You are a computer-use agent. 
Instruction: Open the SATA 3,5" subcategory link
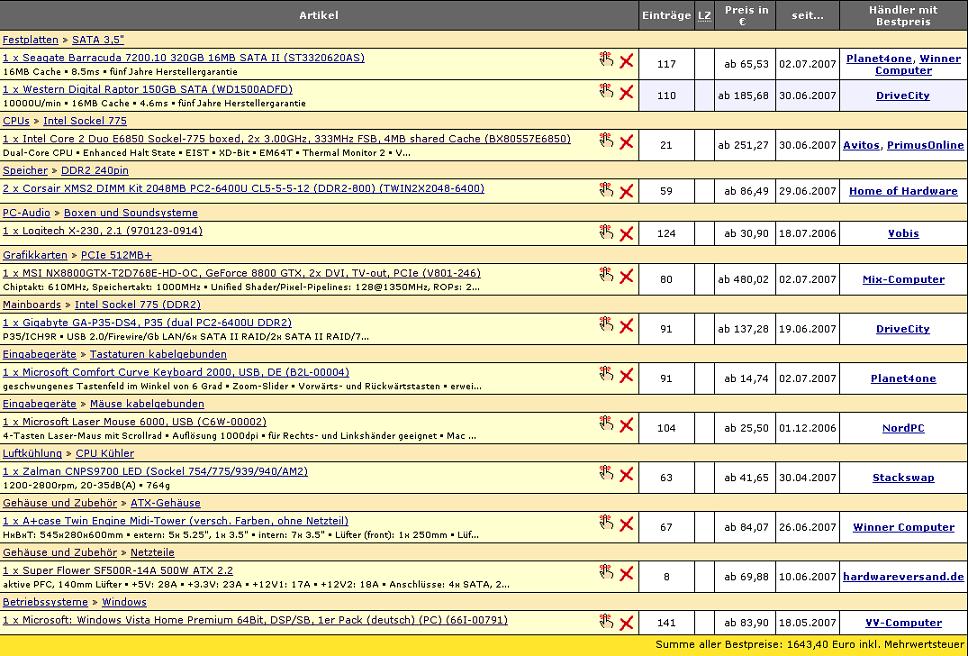click(x=98, y=39)
